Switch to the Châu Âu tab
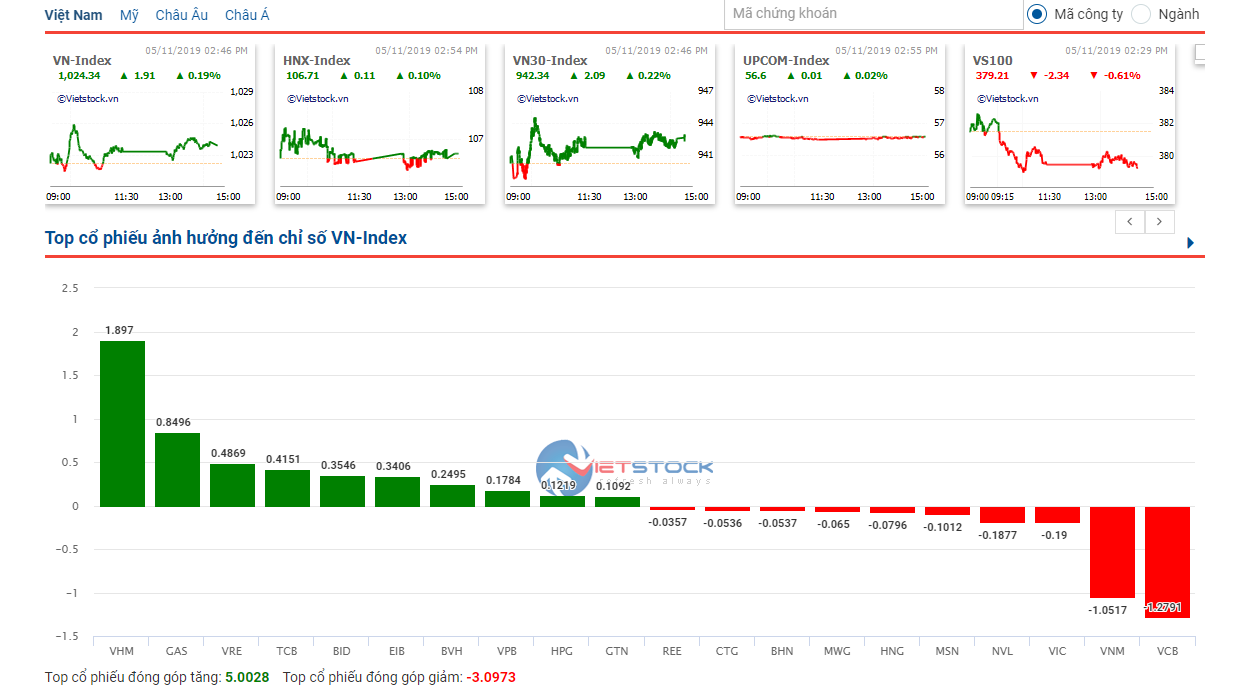This screenshot has width=1238, height=686. click(181, 15)
